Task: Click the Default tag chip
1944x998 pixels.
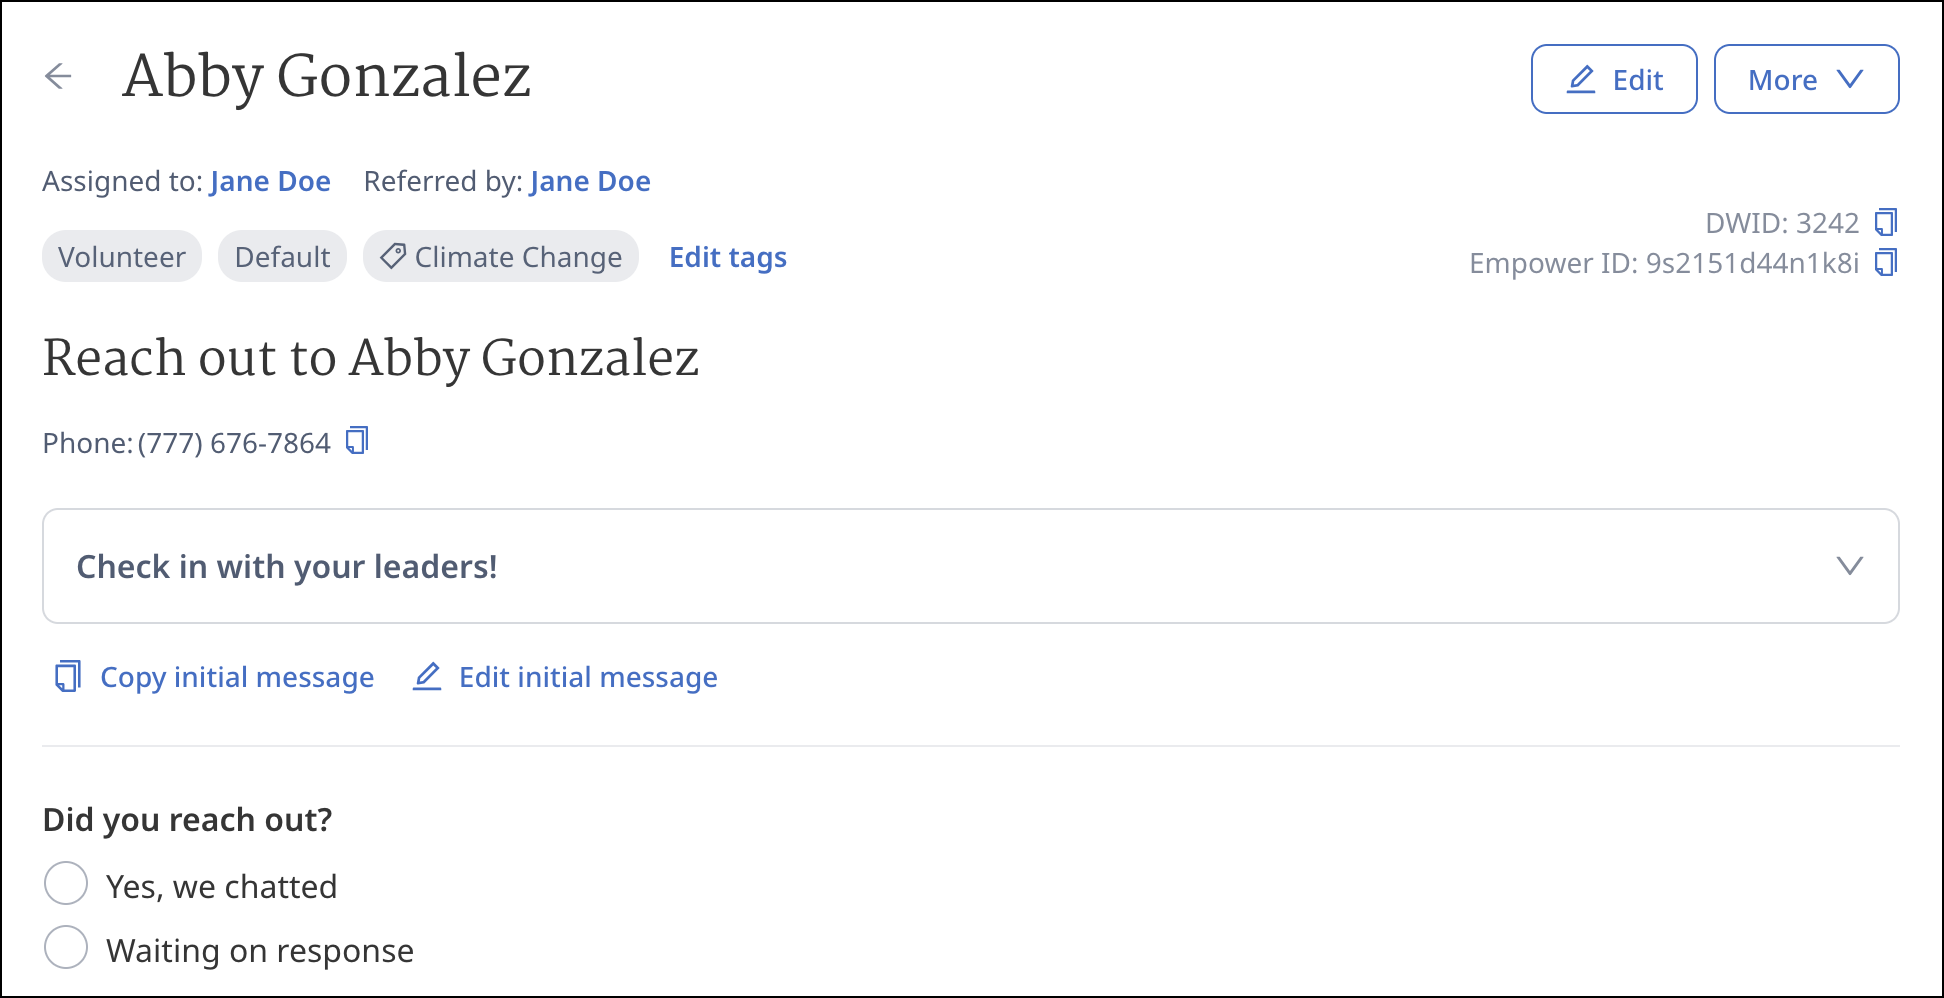Action: [x=282, y=257]
